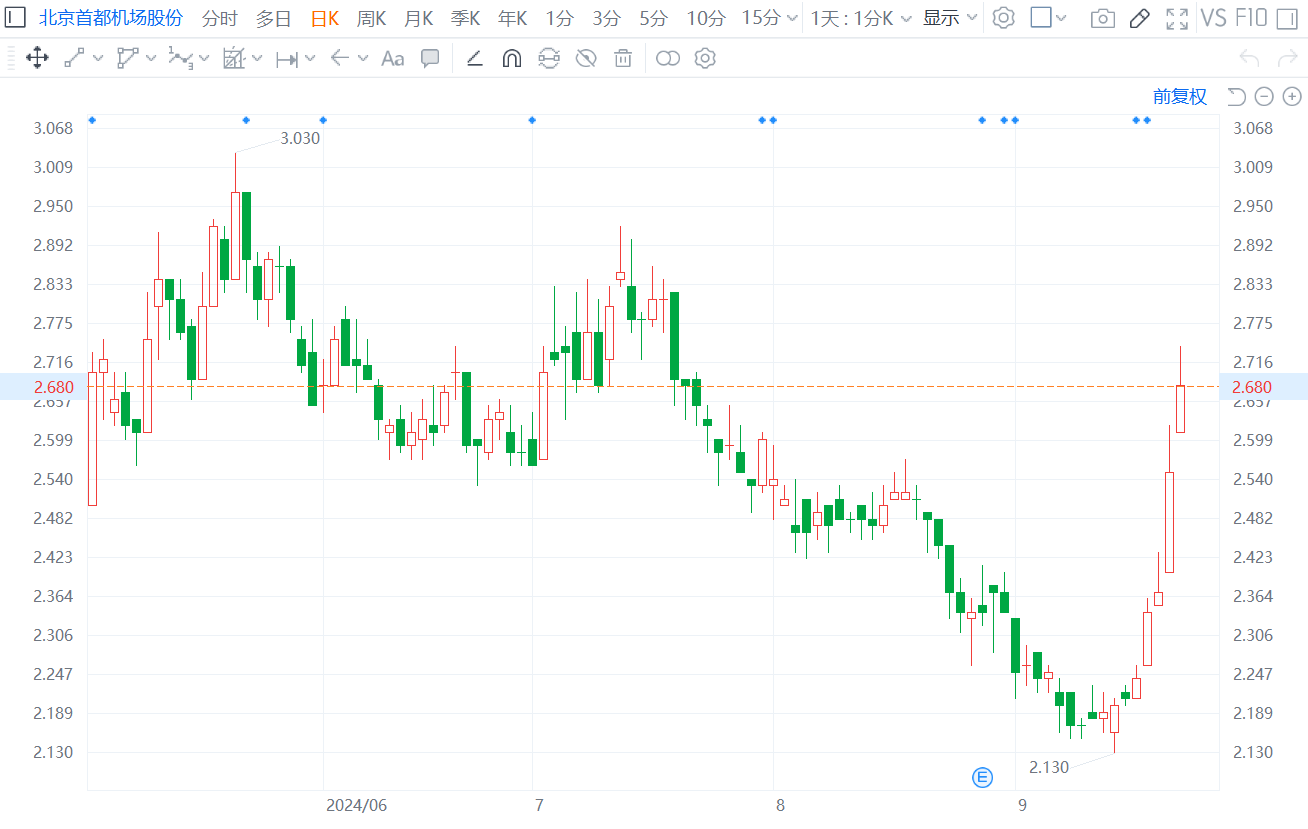Select the arrow marker tool
Viewport: 1308px width, 829px height.
pyautogui.click(x=339, y=59)
